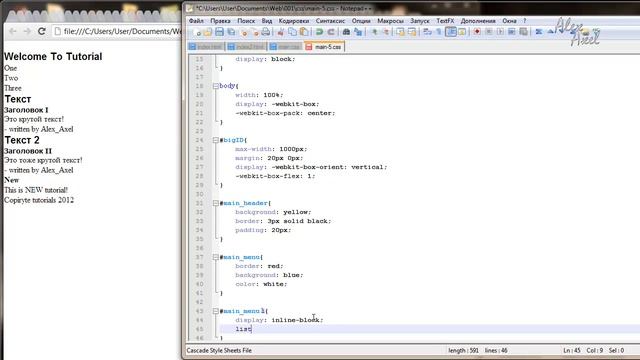Reload the page in the browser

[41, 31]
